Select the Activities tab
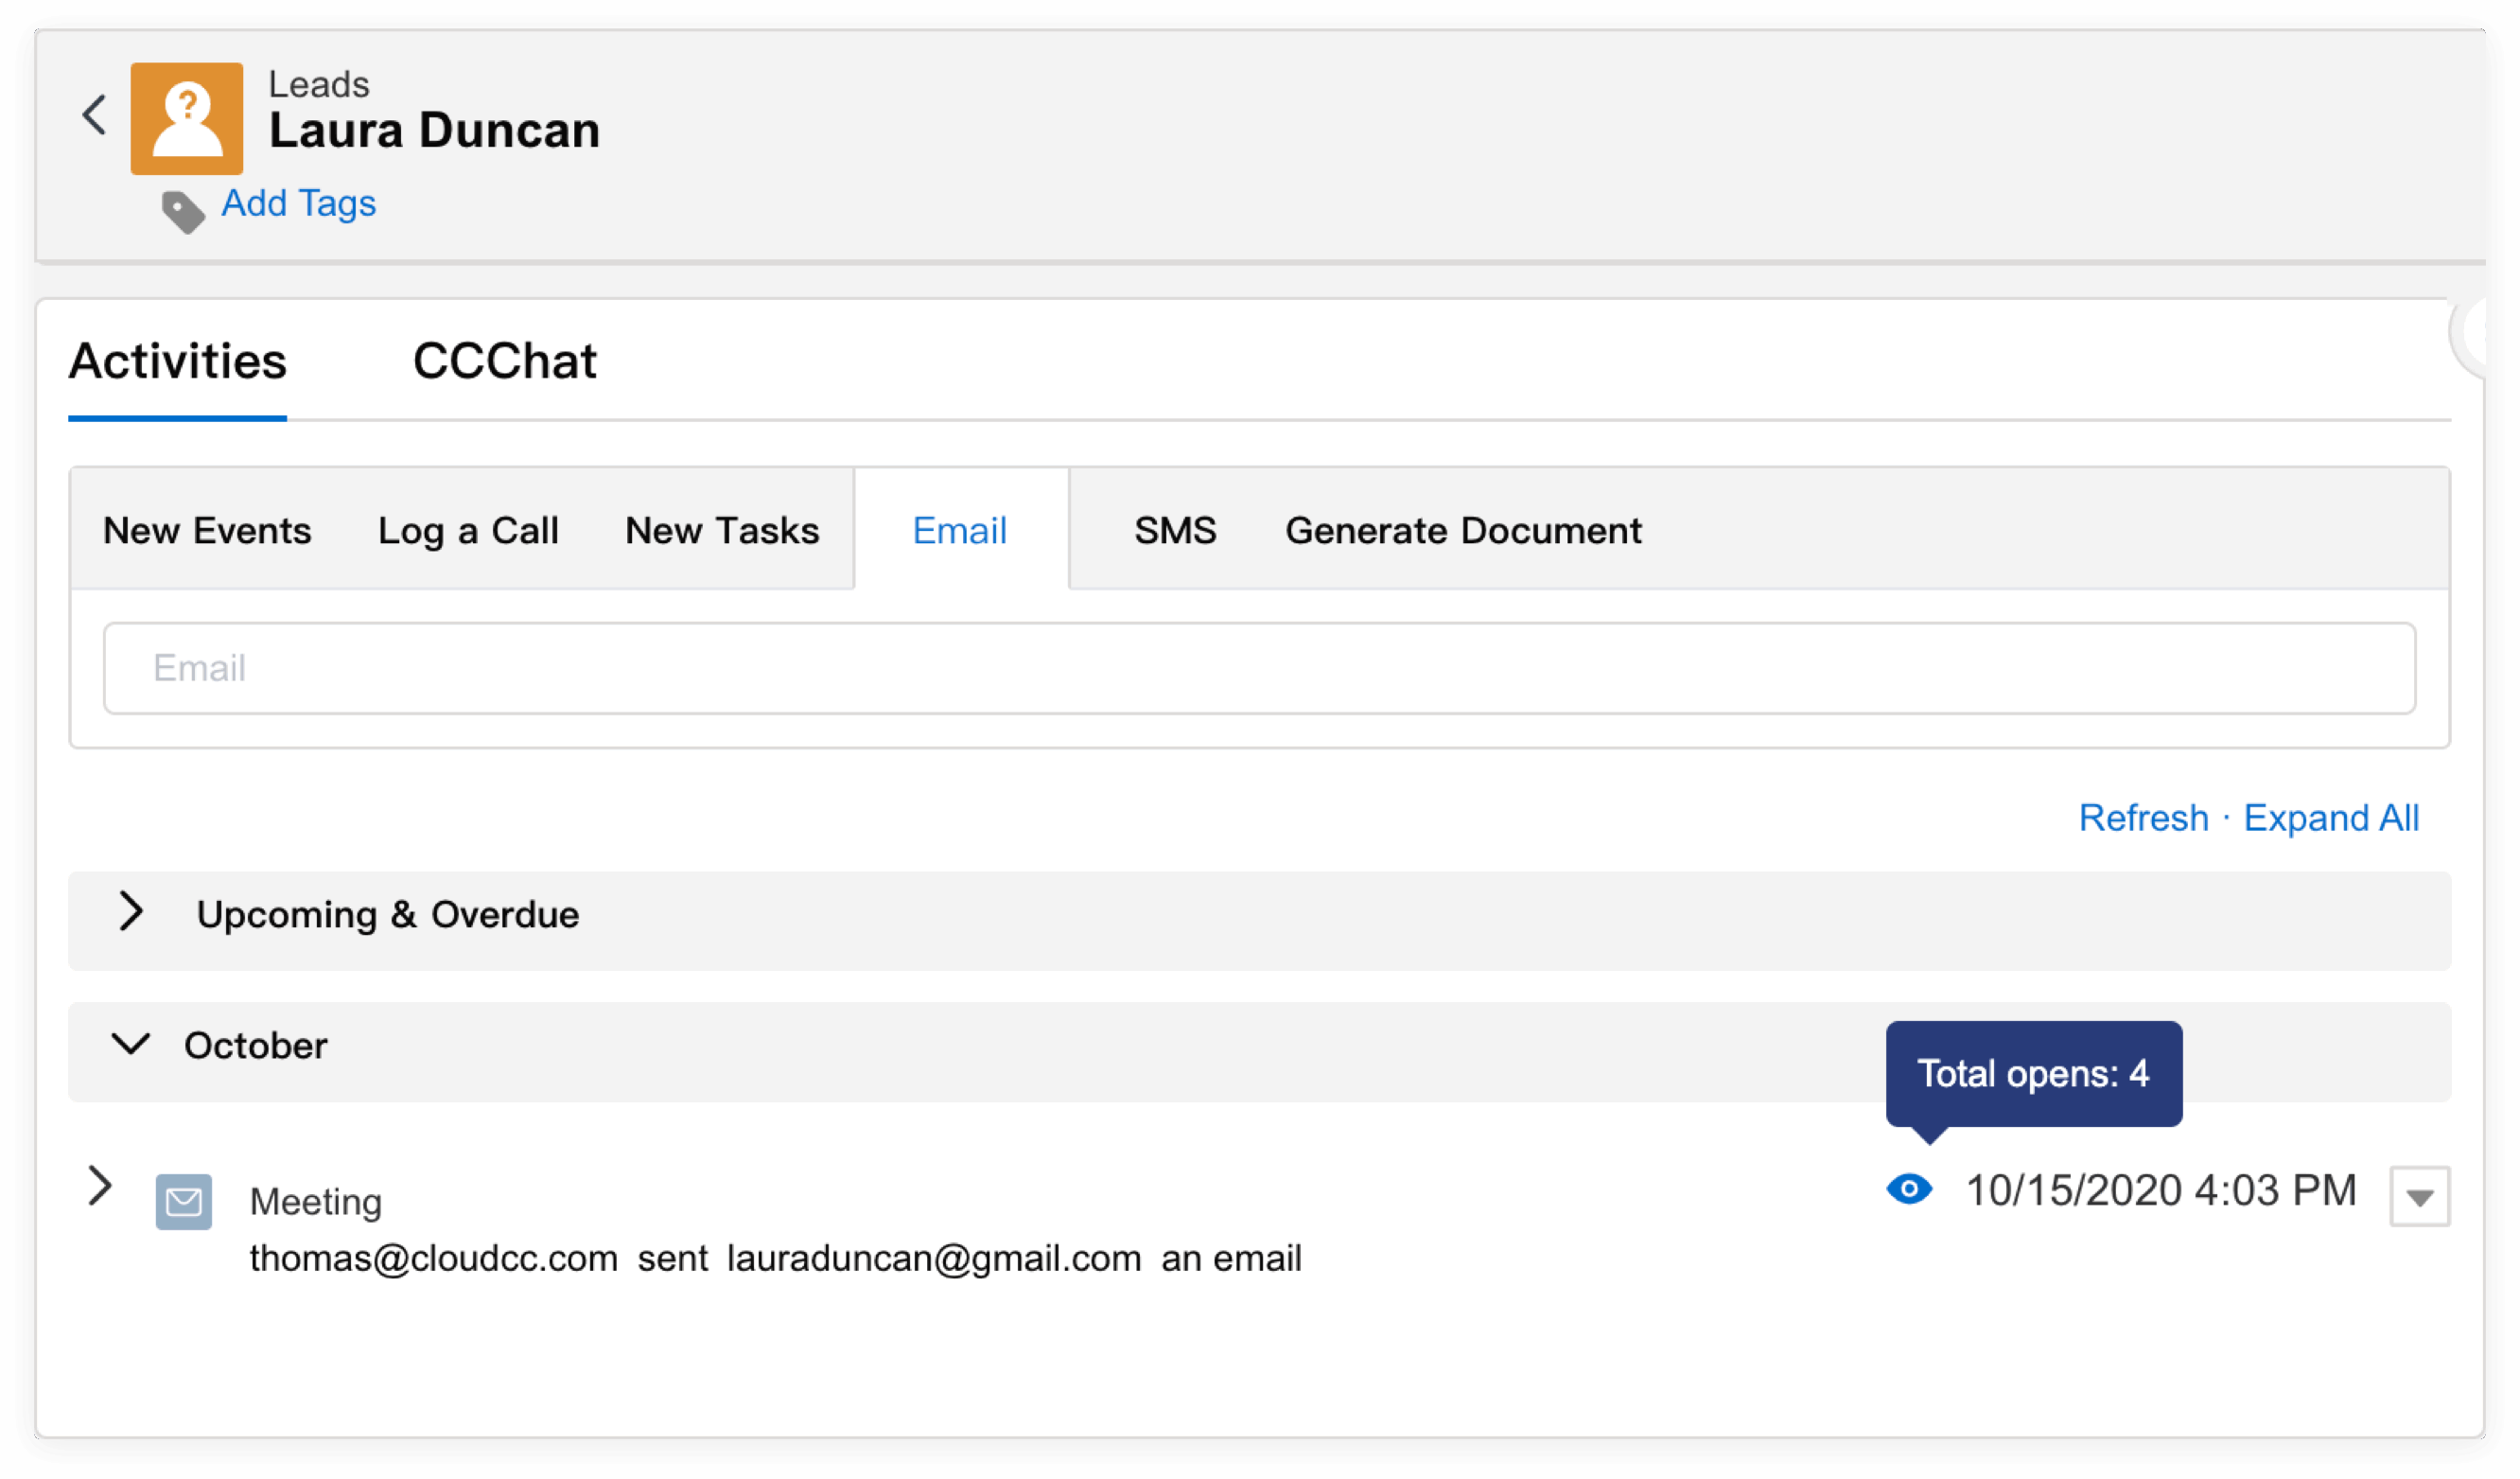Viewport: 2520px width, 1479px height. [177, 361]
